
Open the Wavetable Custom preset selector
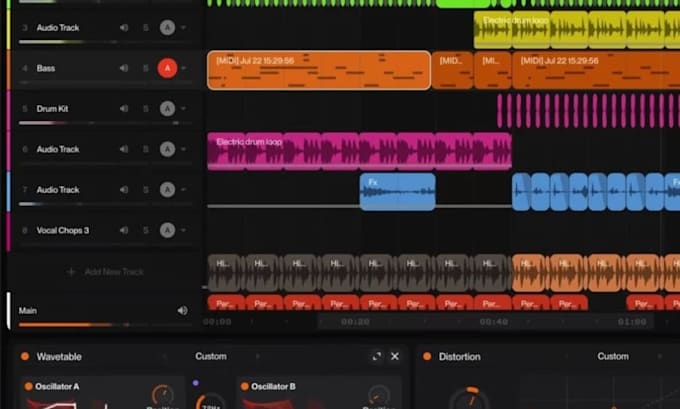[211, 356]
